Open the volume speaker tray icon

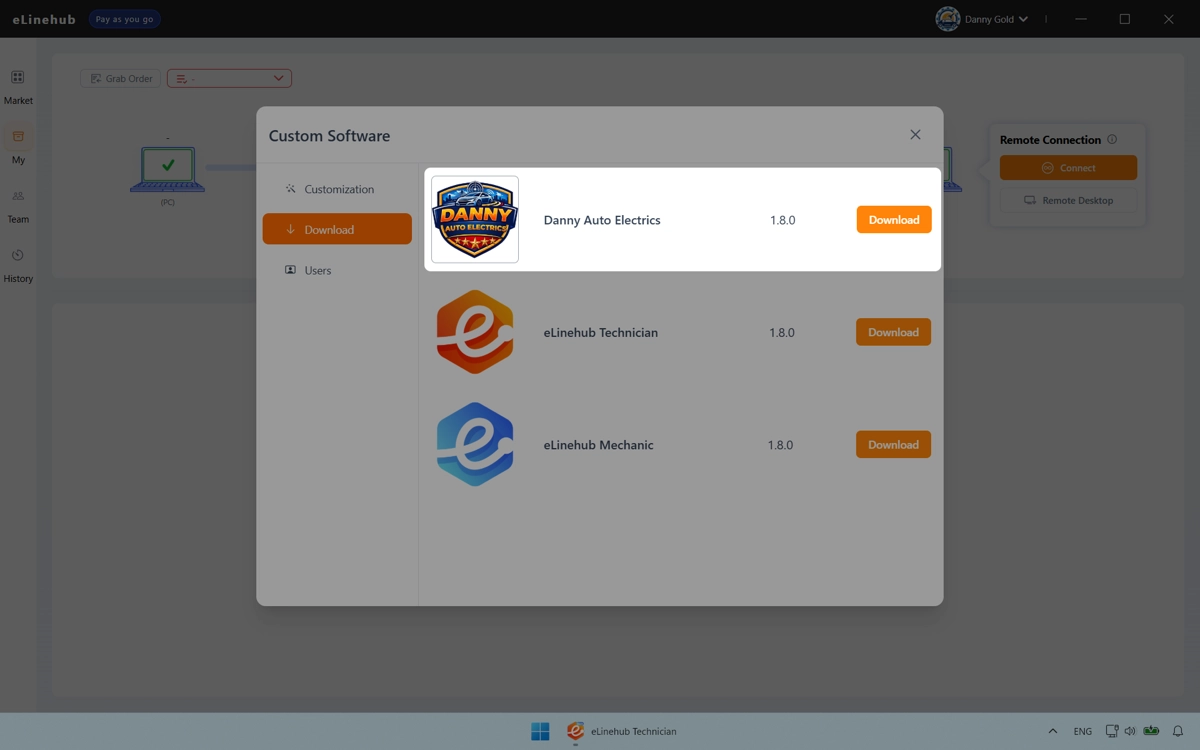click(x=1130, y=731)
